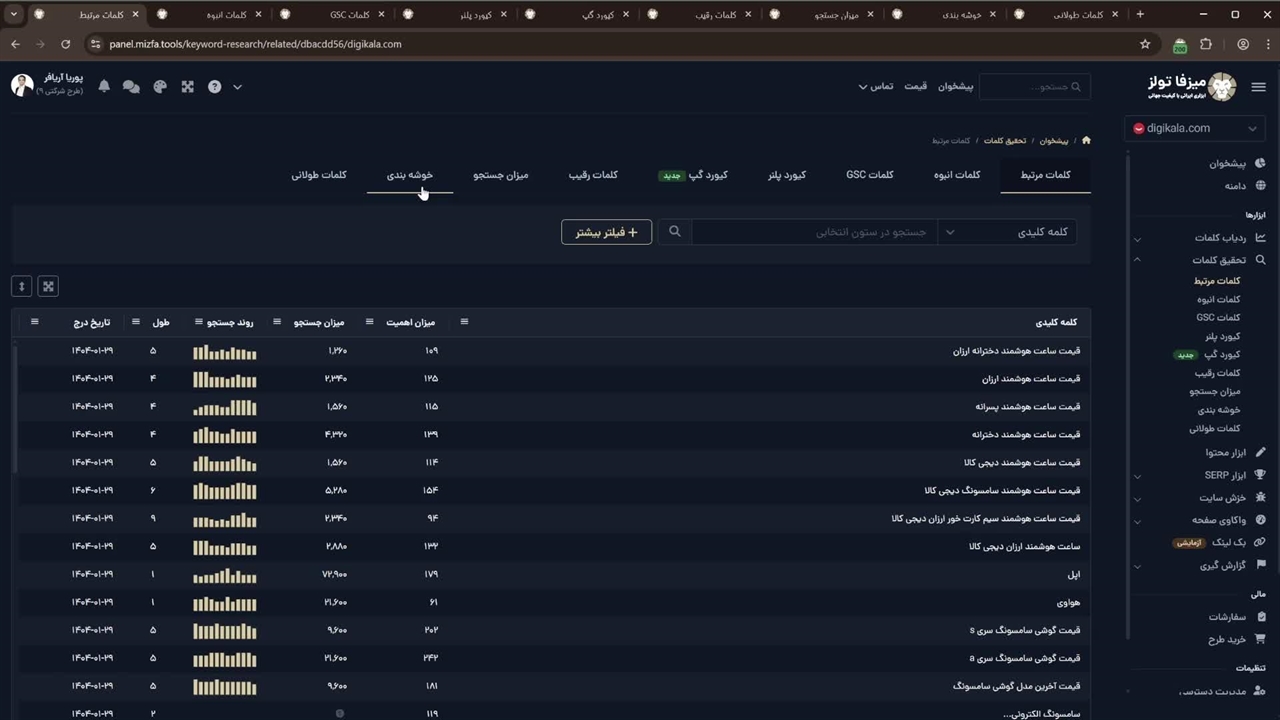Click the help question mark icon
This screenshot has width=1280, height=720.
[214, 87]
